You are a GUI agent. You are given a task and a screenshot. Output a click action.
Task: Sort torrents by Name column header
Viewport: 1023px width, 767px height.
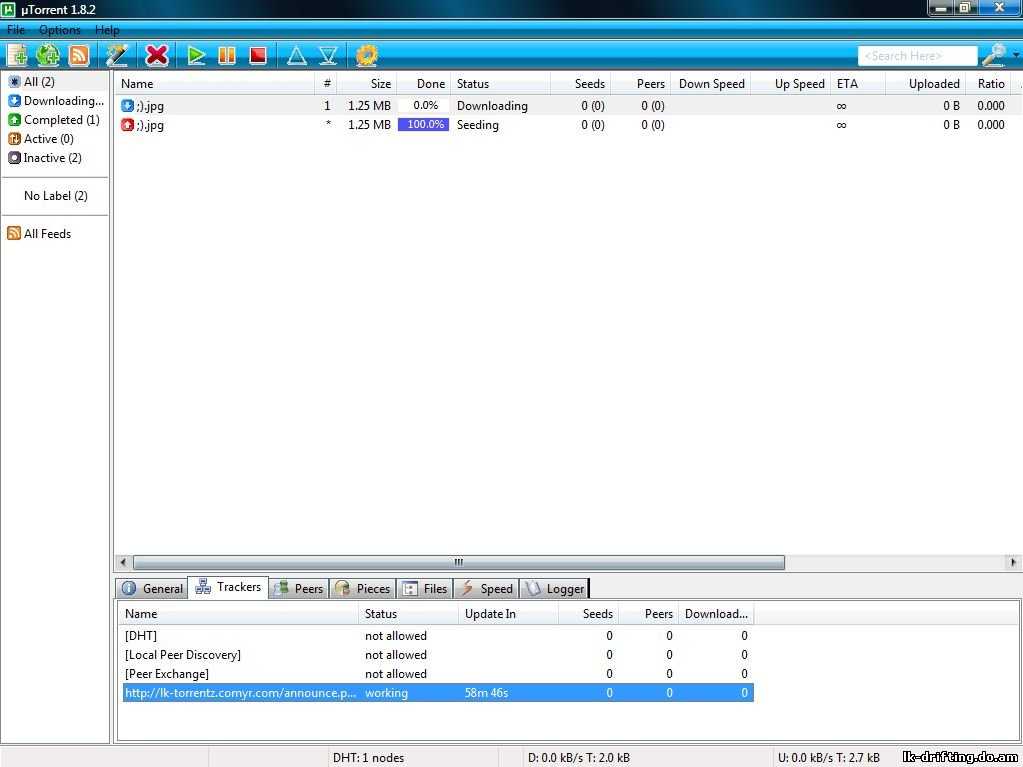217,83
